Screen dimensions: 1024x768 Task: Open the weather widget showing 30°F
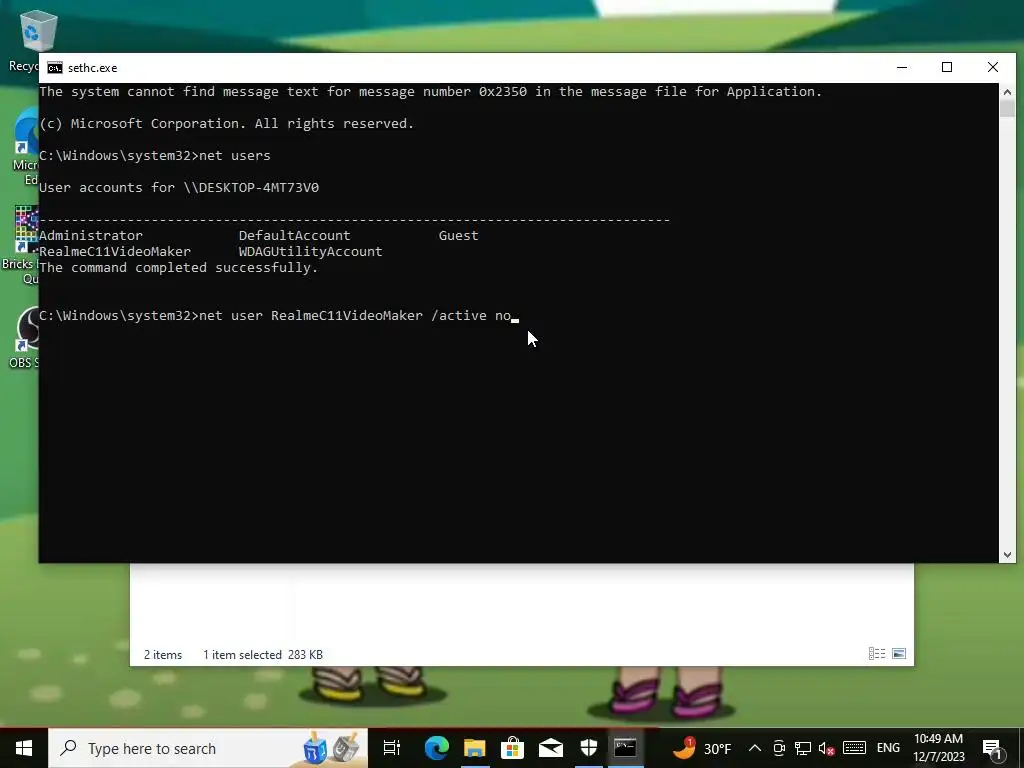point(702,748)
